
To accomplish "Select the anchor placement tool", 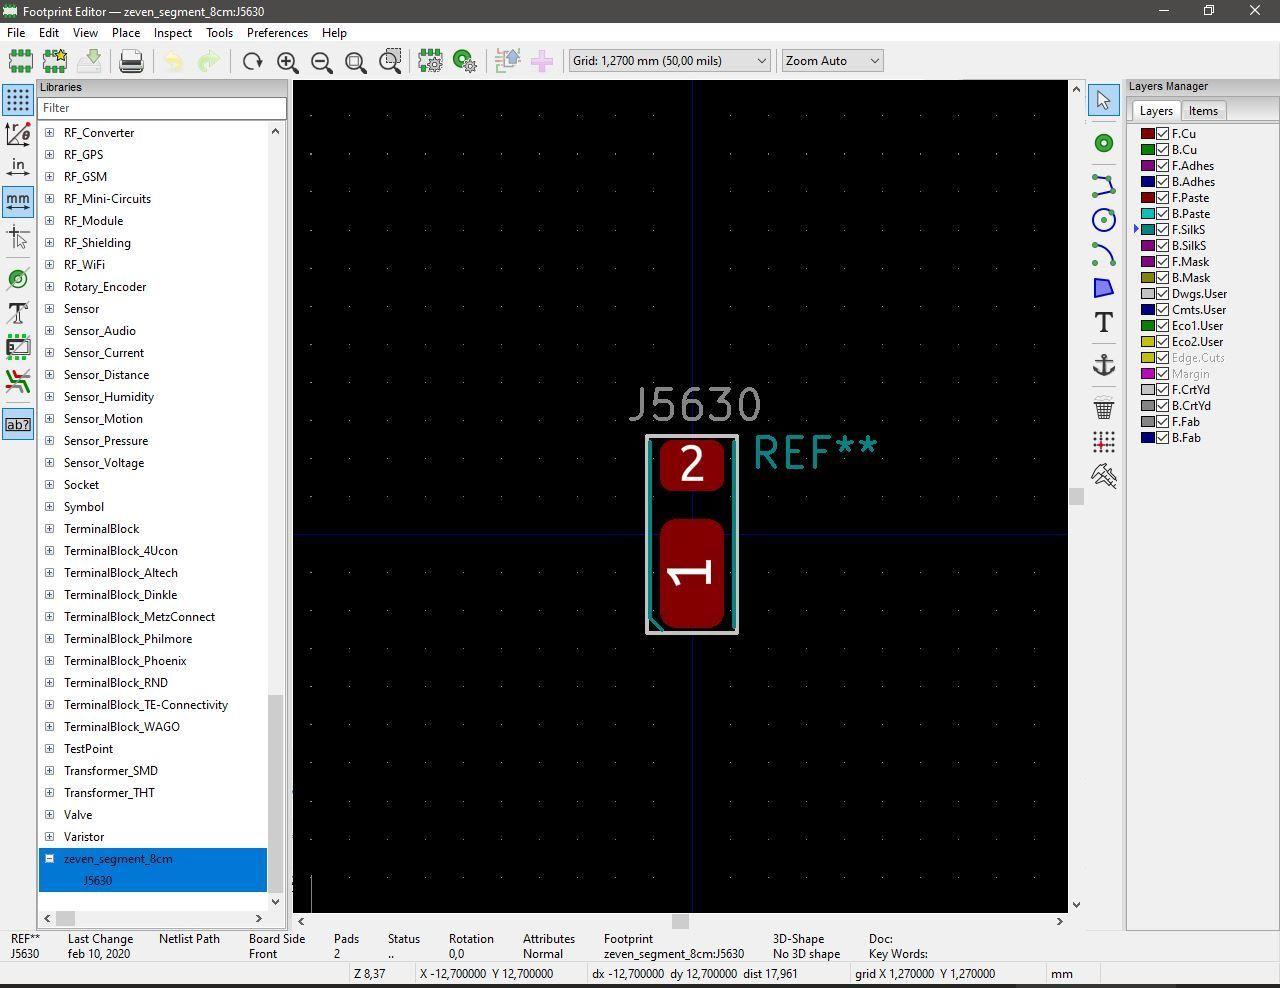I will tap(1104, 365).
